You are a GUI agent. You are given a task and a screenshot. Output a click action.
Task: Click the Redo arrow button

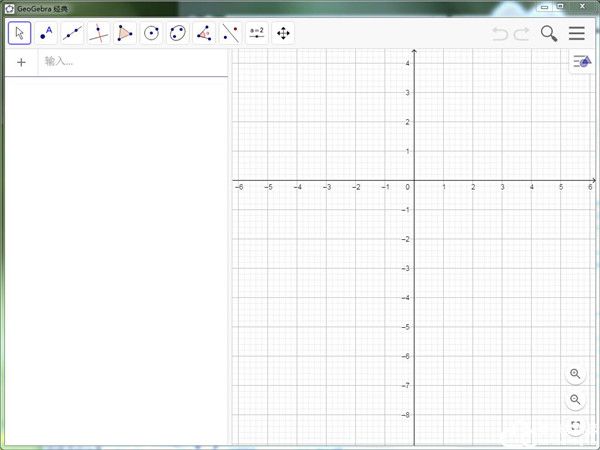[522, 33]
